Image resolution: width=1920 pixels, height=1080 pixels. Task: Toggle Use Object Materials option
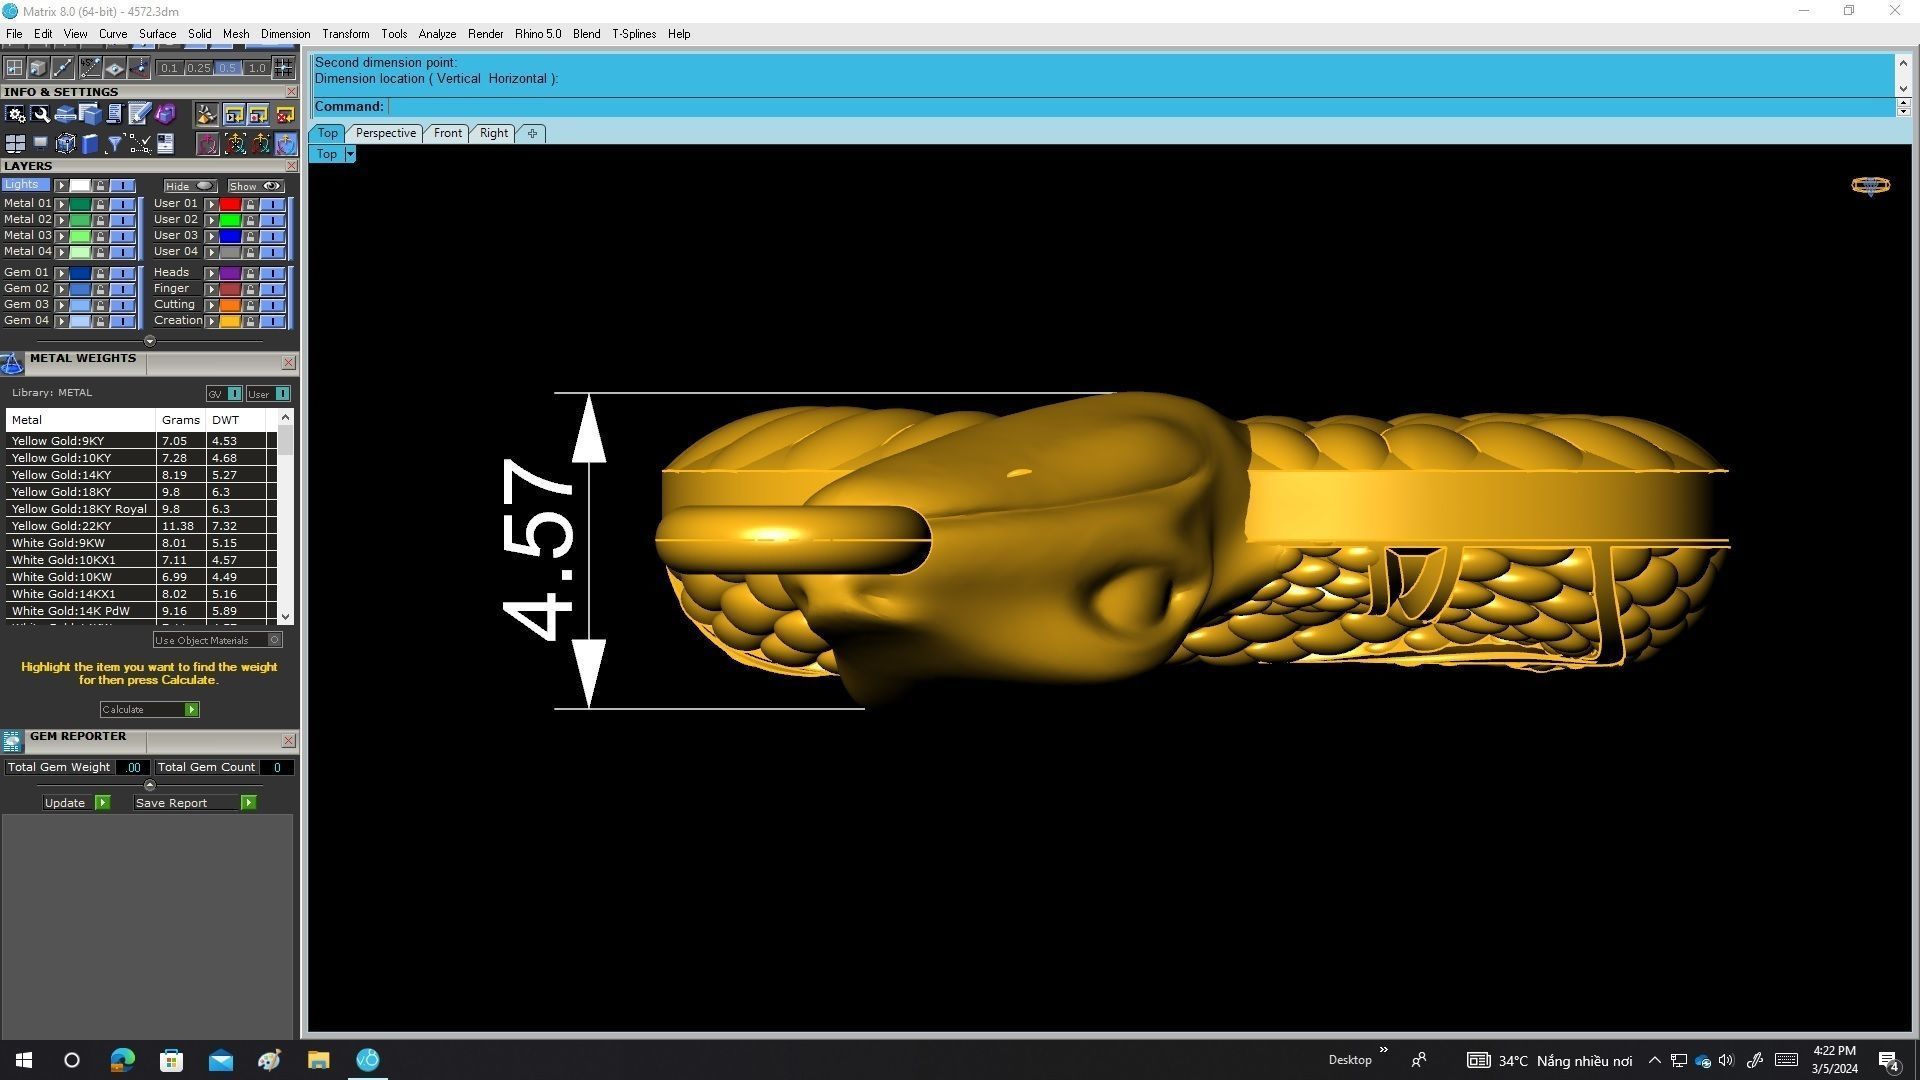tap(217, 640)
